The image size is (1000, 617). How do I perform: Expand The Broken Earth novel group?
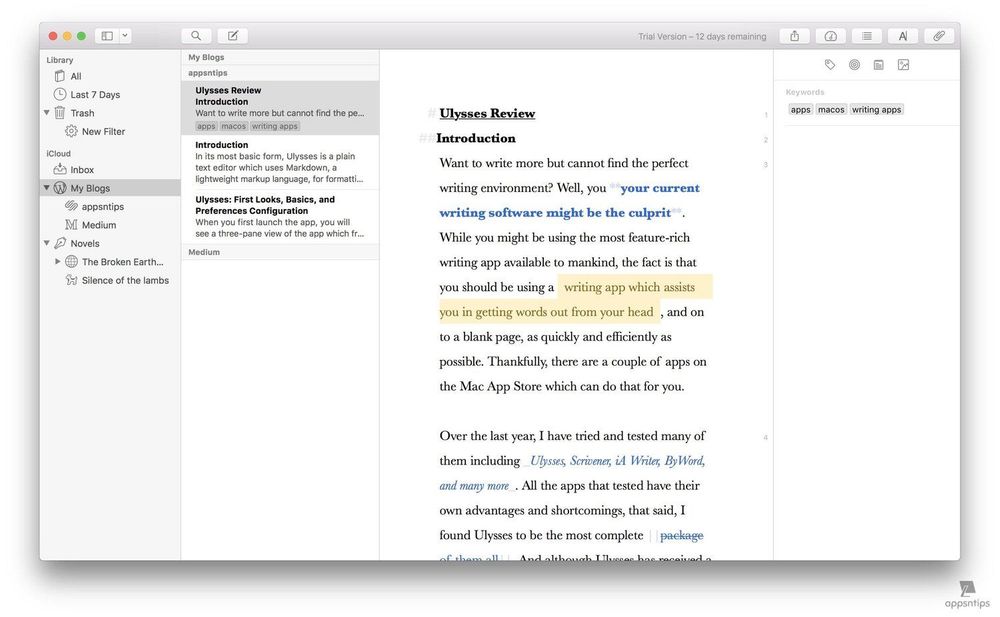58,261
